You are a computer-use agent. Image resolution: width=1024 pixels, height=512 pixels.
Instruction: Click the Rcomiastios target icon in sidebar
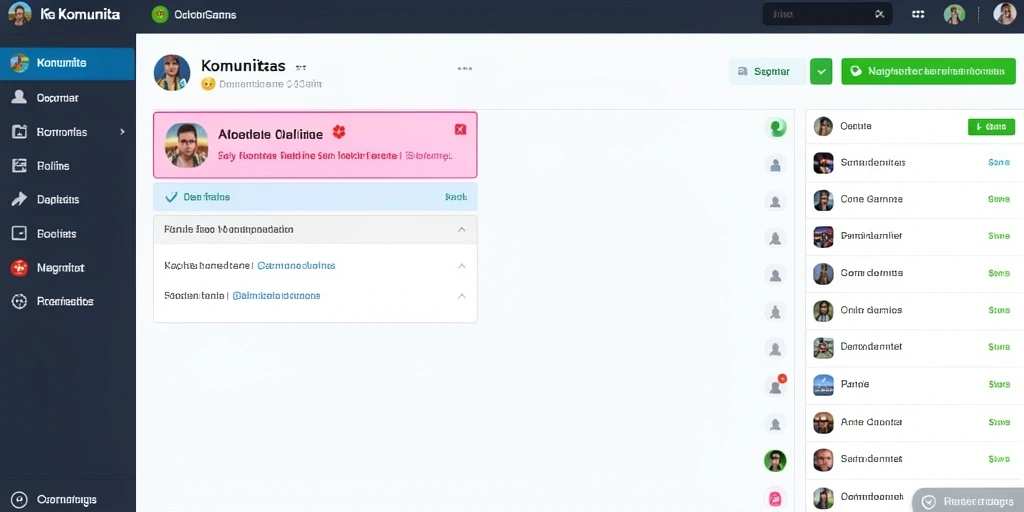20,302
